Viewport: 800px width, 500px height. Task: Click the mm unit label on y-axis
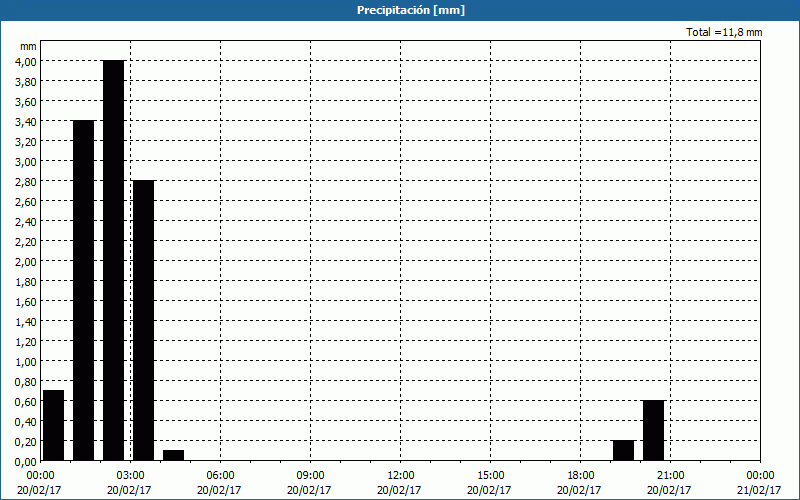click(28, 46)
